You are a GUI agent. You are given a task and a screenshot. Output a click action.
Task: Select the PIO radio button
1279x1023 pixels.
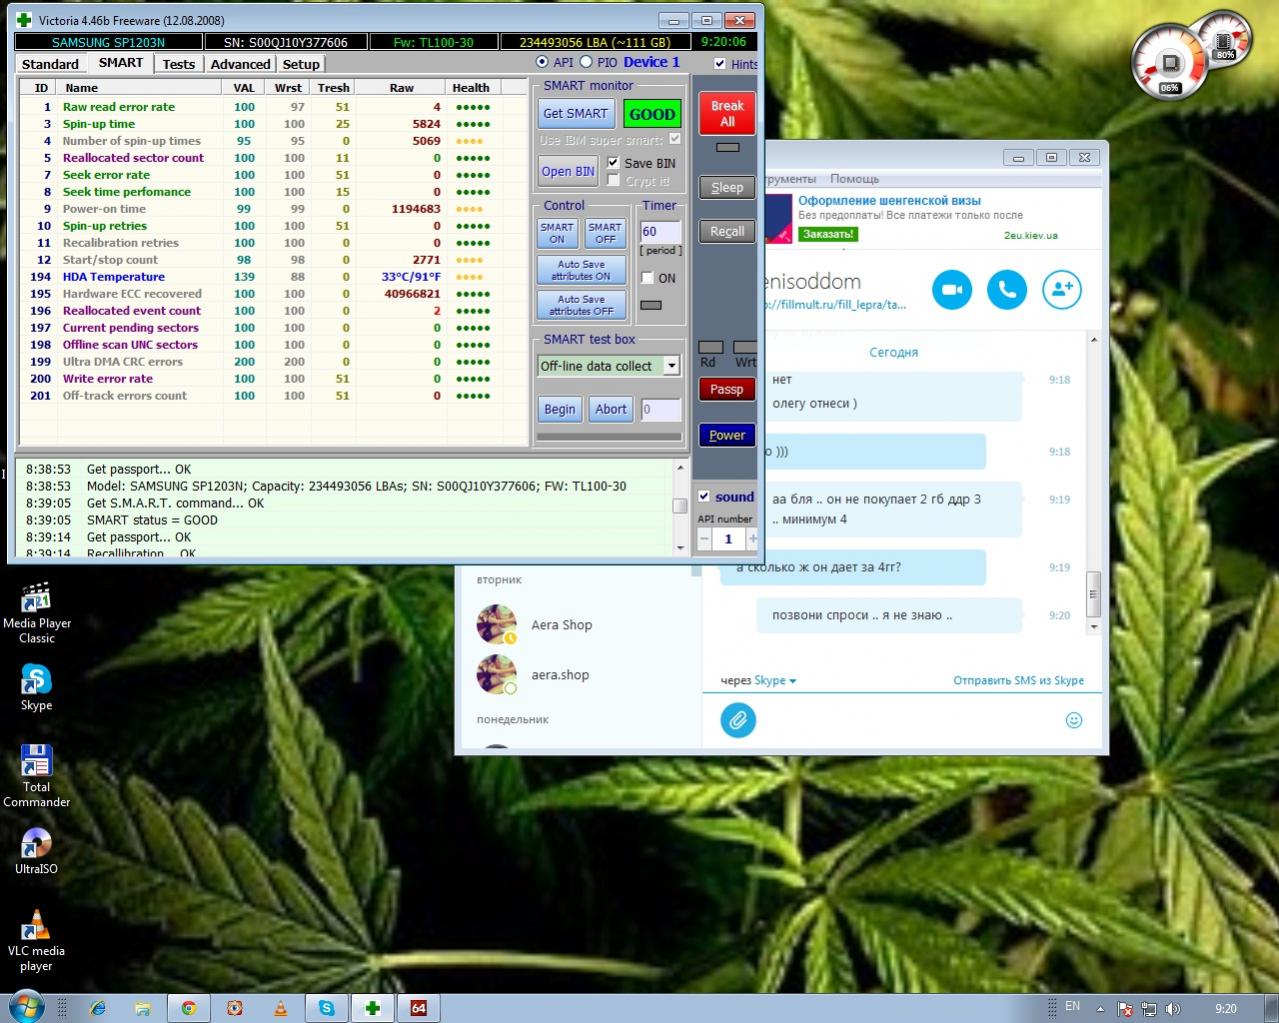click(x=586, y=62)
